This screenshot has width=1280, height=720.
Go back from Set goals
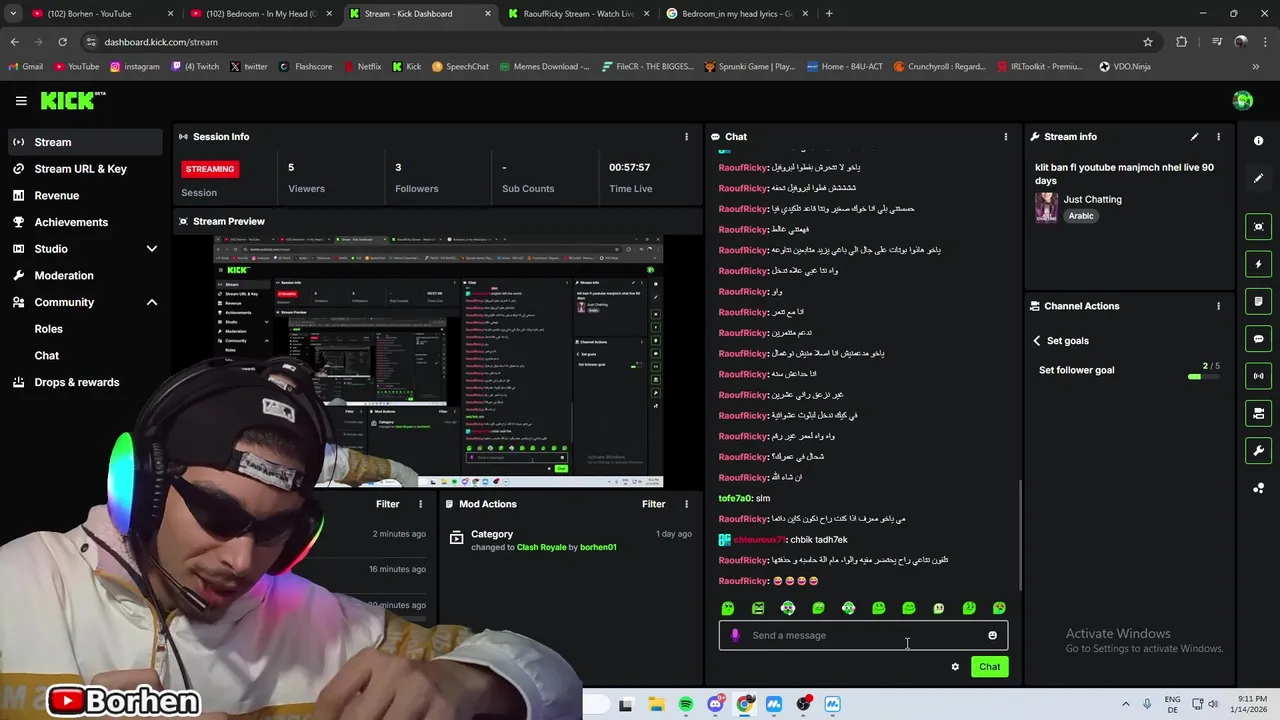(x=1037, y=341)
